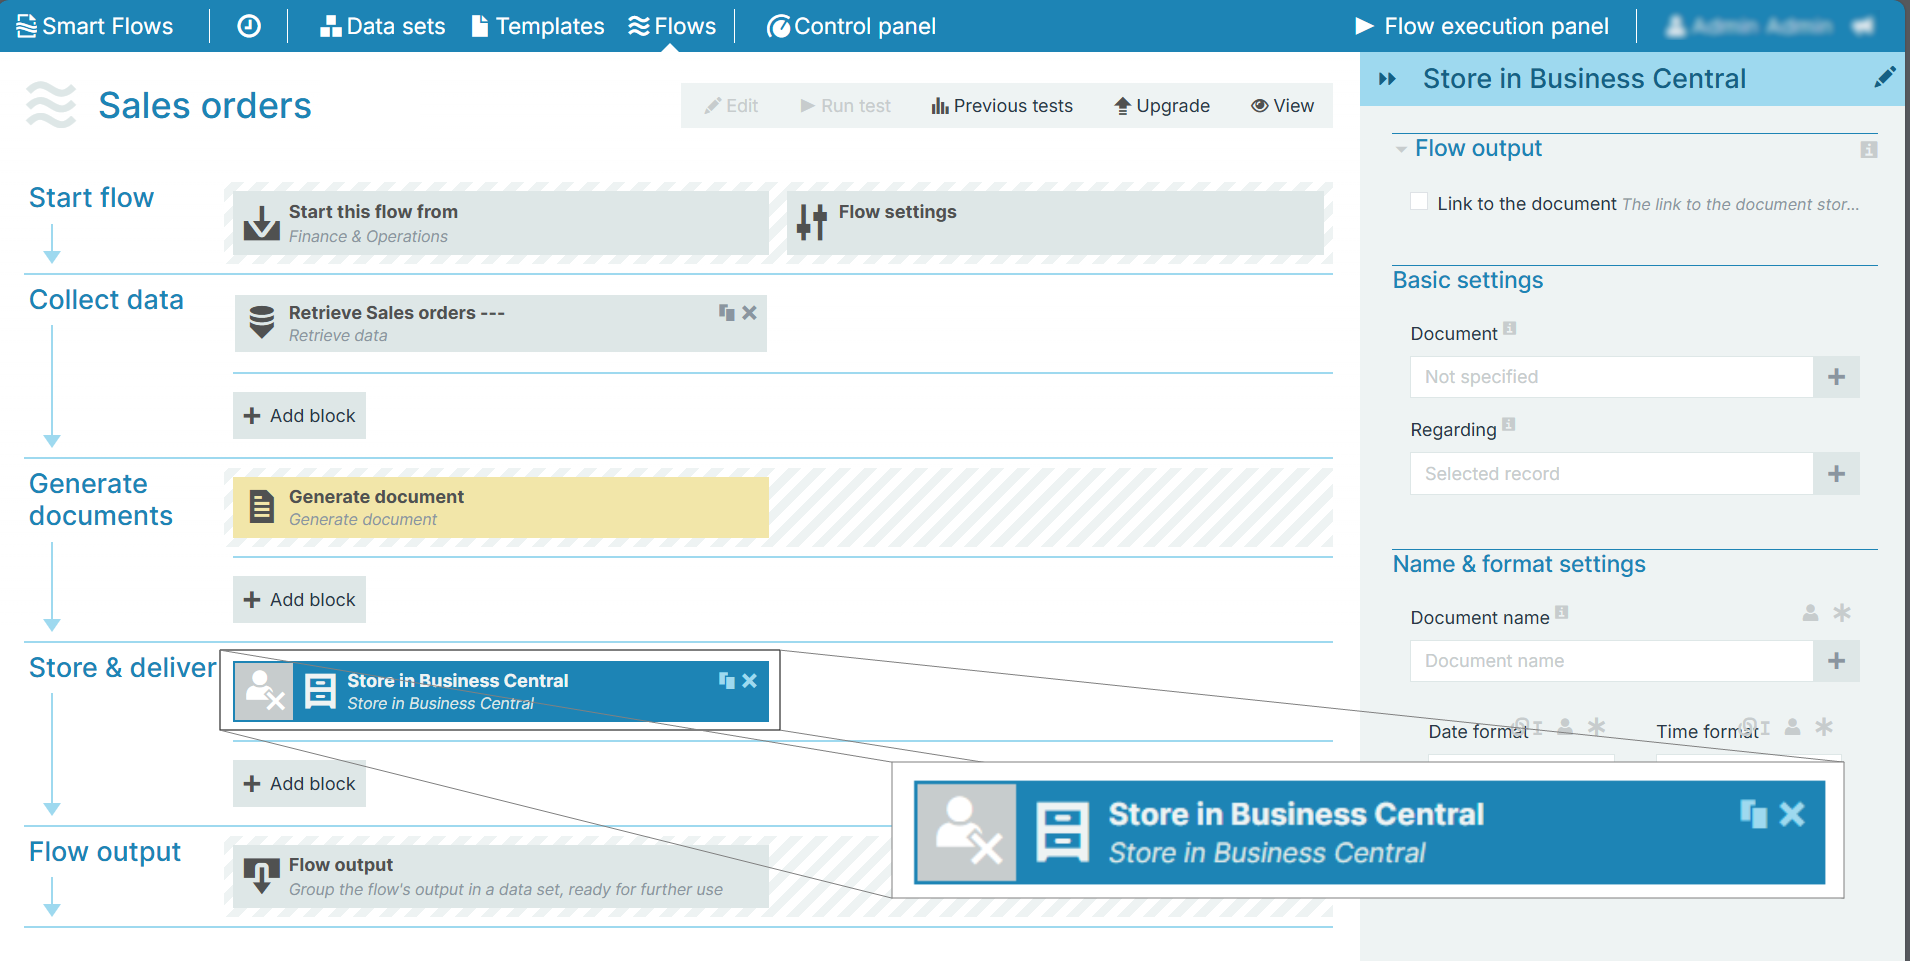This screenshot has width=1911, height=963.
Task: Click the pencil edit icon in panel header
Action: (1884, 78)
